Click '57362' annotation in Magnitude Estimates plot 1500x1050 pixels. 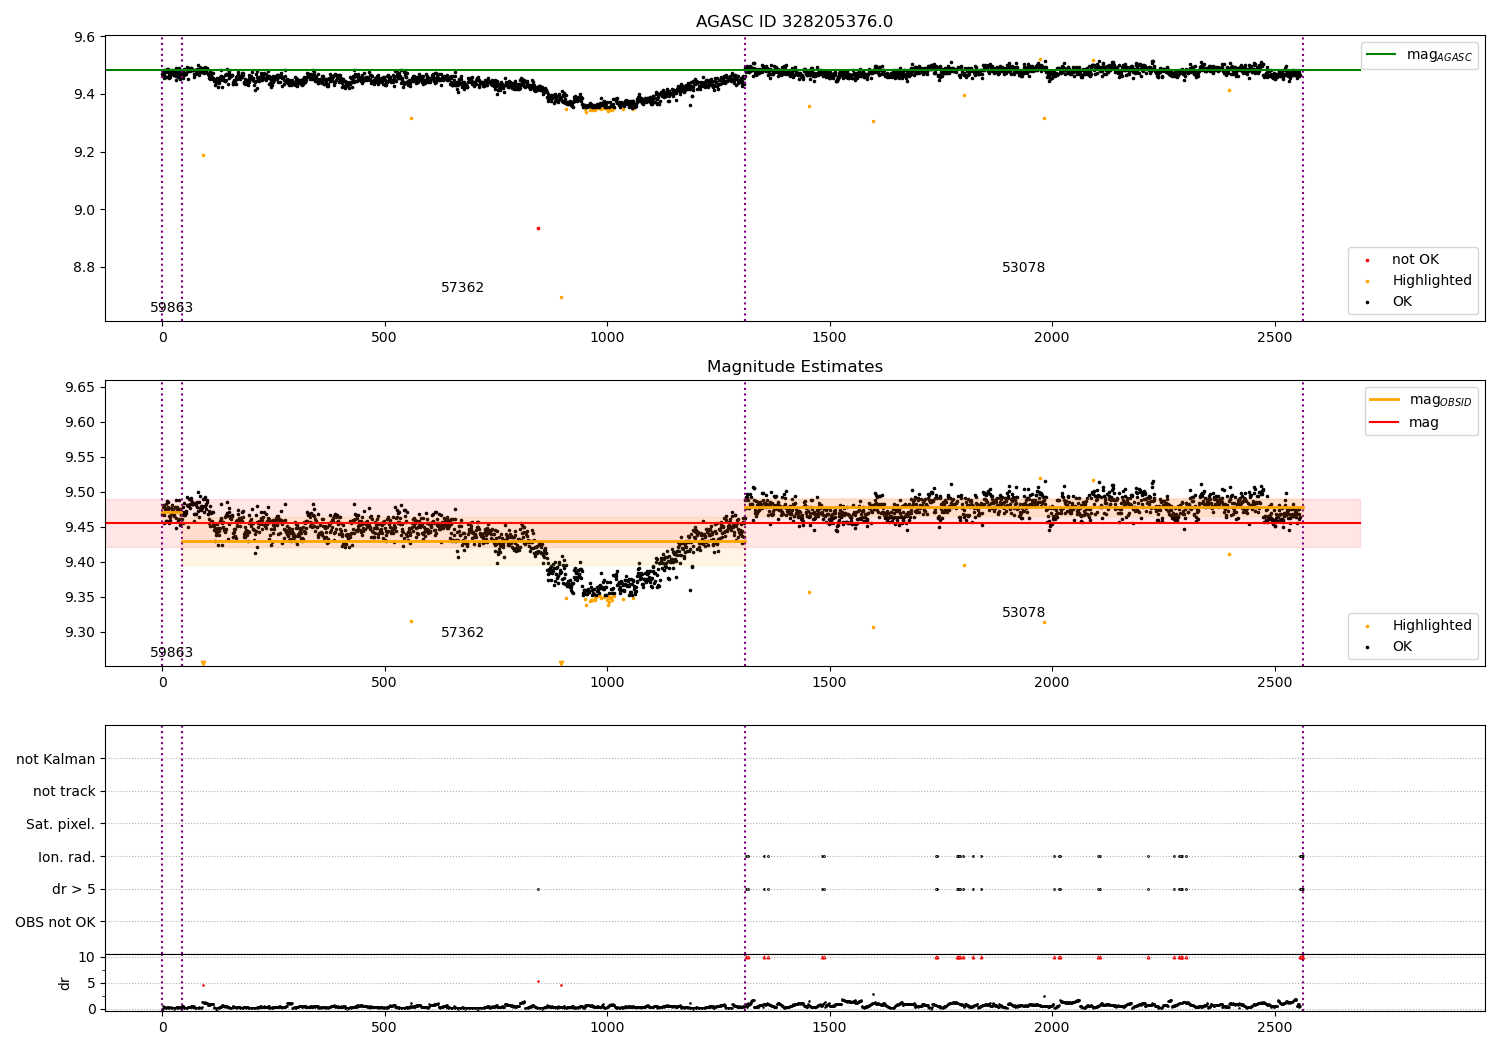click(462, 633)
